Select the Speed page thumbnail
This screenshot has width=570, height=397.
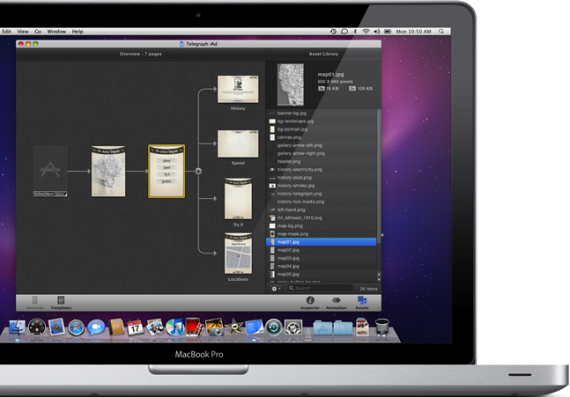(238, 144)
